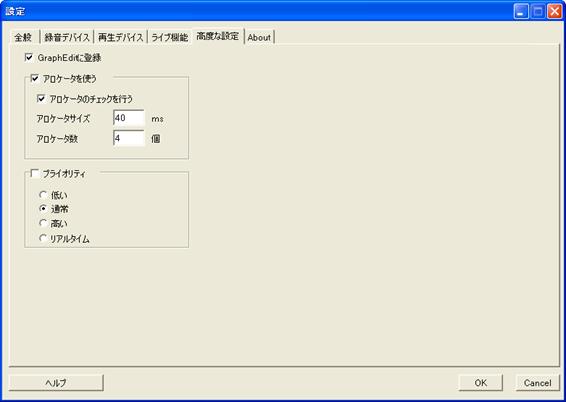This screenshot has height=402, width=566.
Task: Click the Cancel button
Action: point(537,383)
